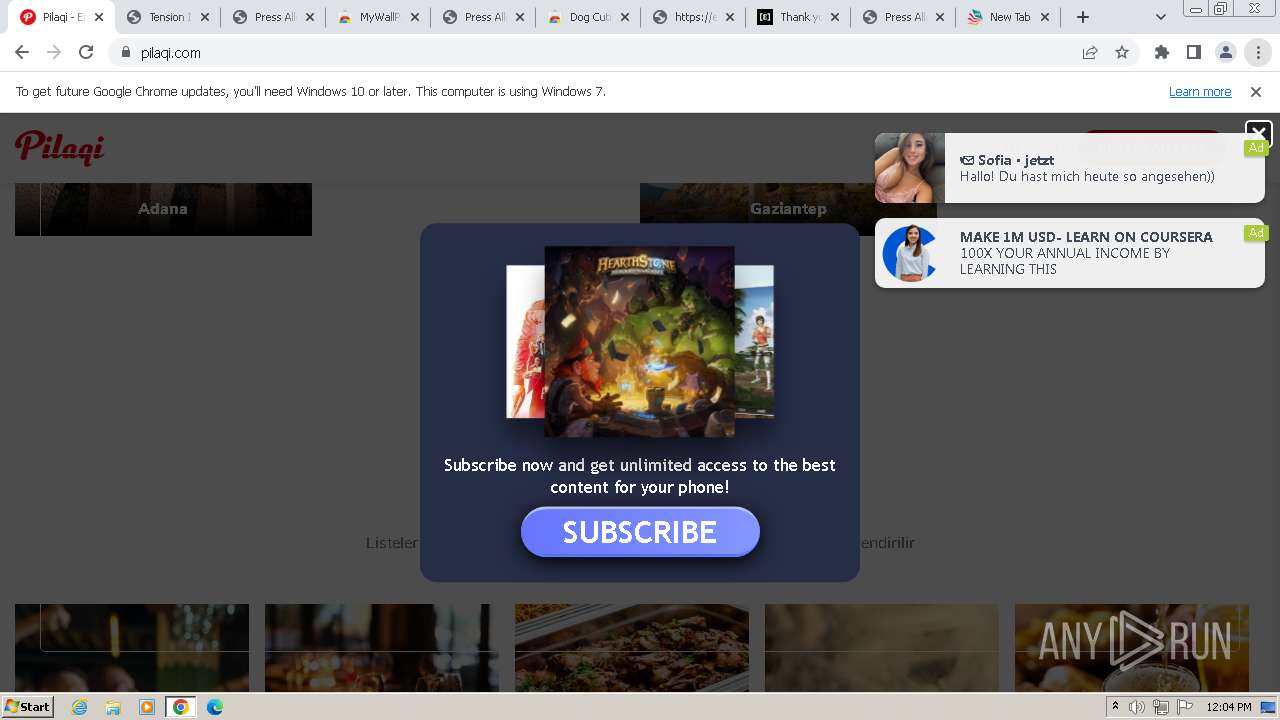
Task: Open File Explorer from taskbar
Action: coord(113,707)
